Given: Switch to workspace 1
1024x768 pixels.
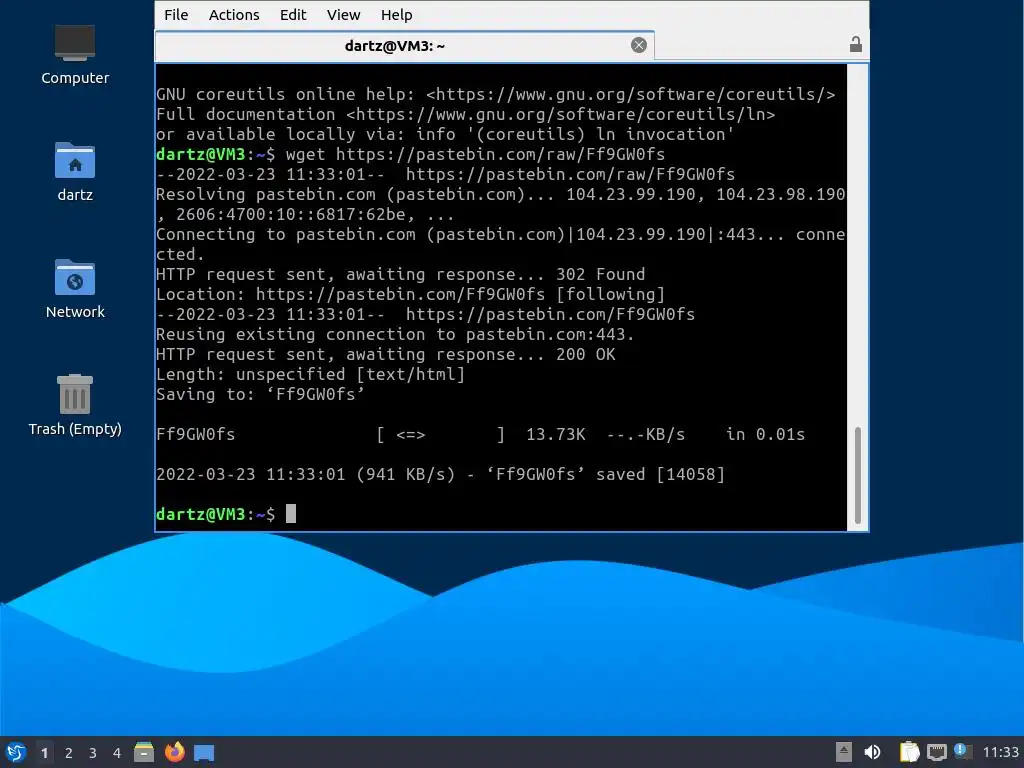Looking at the screenshot, I should coord(44,753).
